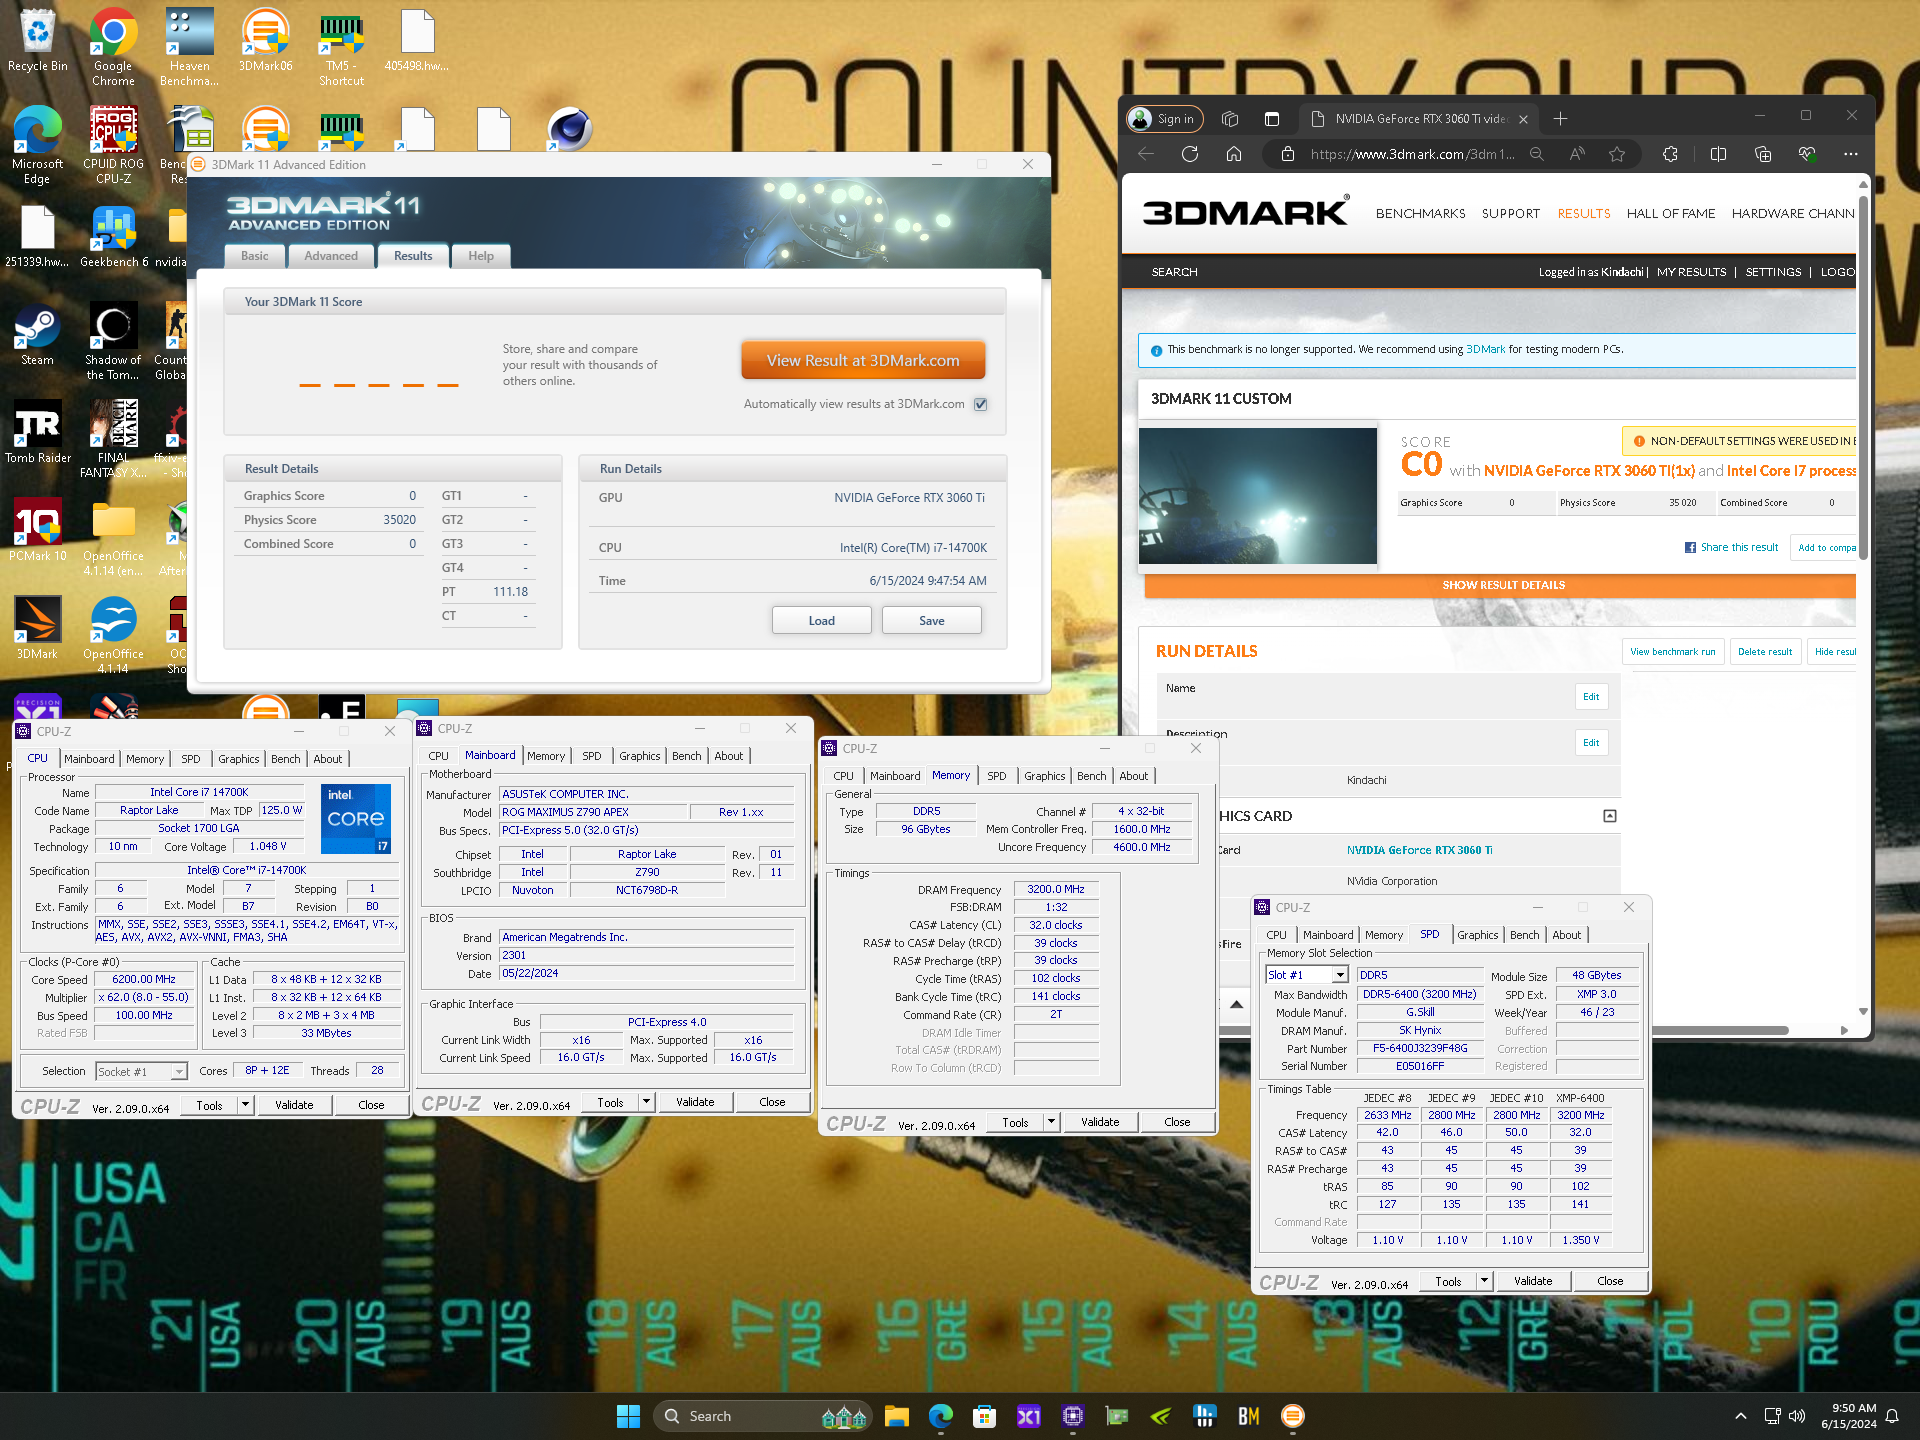Screen dimensions: 1920x1440
Task: Select the Bench tab in CPU-Z Memory window
Action: coord(1091,776)
